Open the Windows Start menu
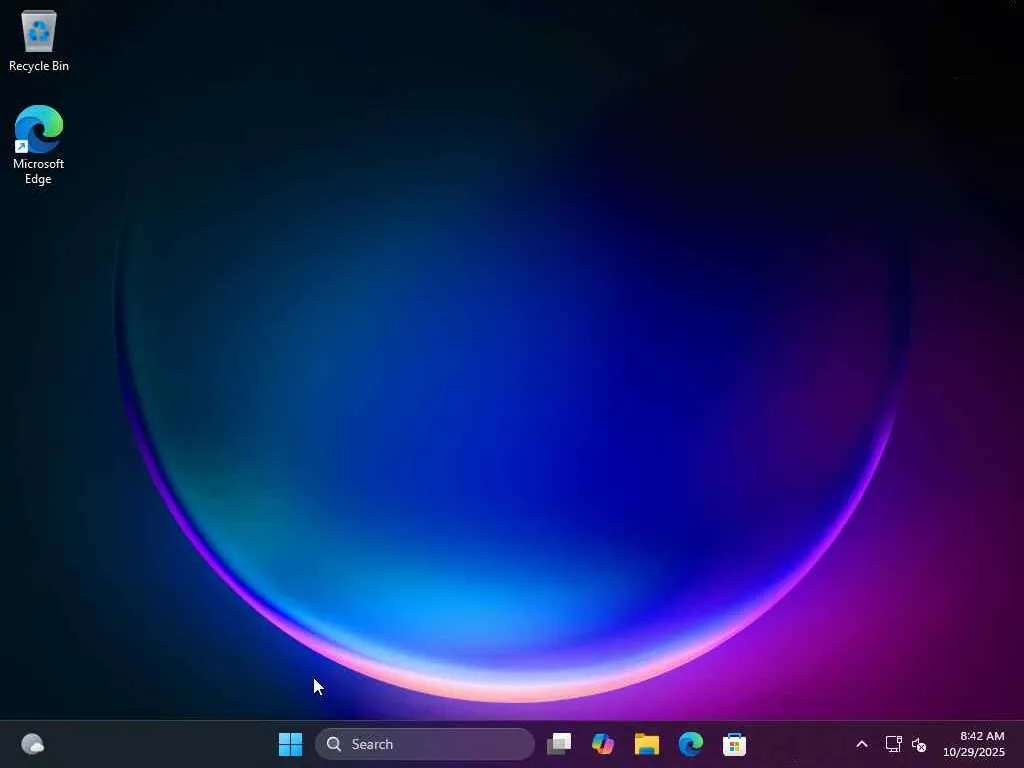 pos(290,744)
